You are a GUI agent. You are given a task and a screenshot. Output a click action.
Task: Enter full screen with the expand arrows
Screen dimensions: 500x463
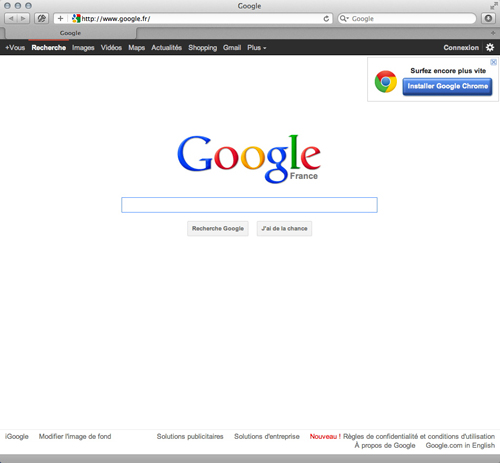click(x=493, y=6)
